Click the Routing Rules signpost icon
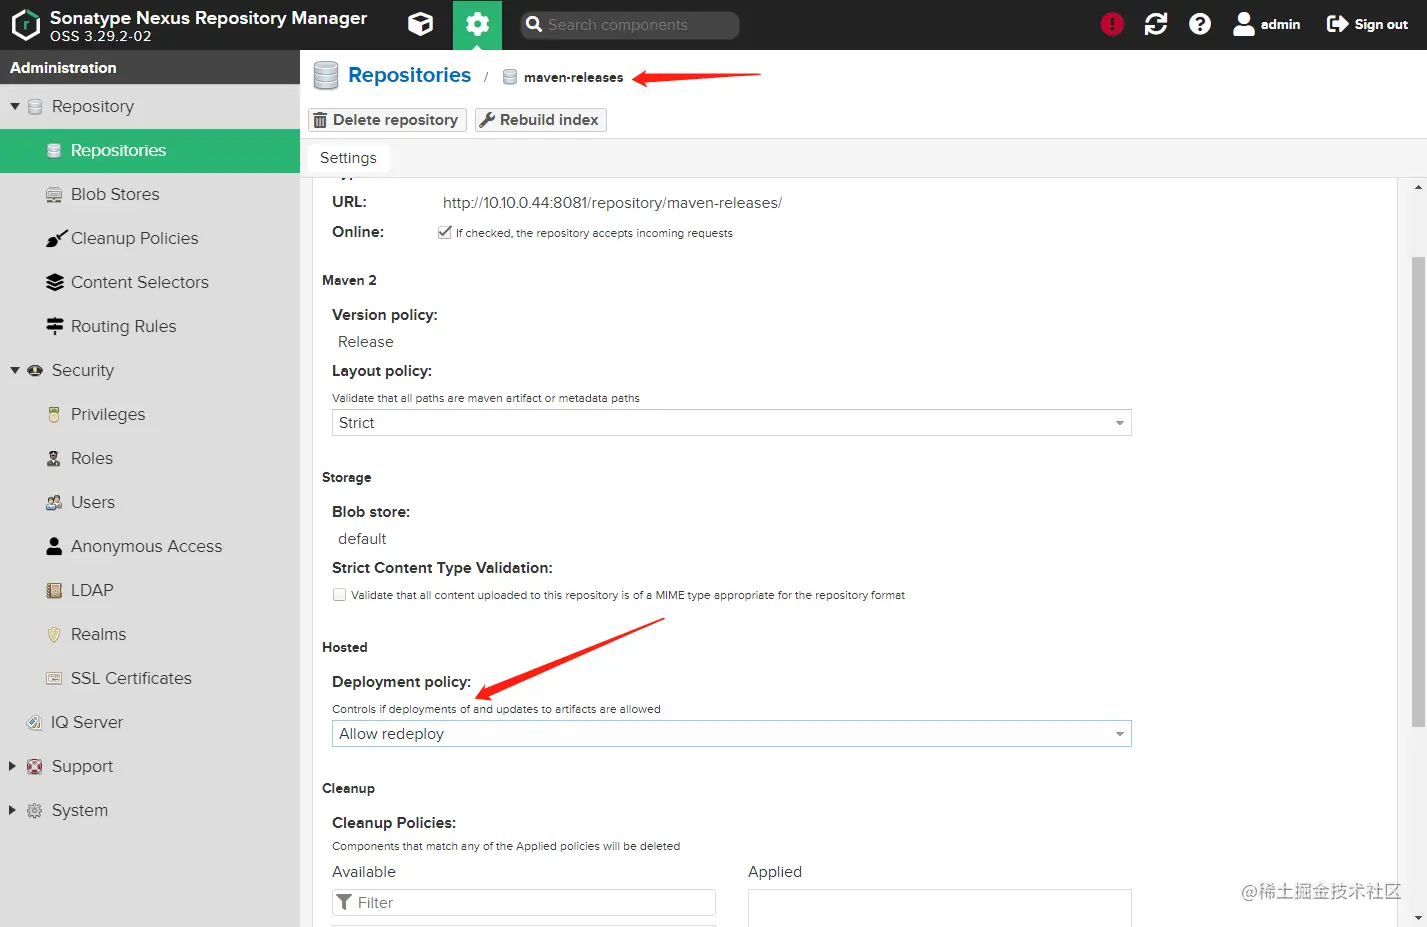 (x=55, y=326)
